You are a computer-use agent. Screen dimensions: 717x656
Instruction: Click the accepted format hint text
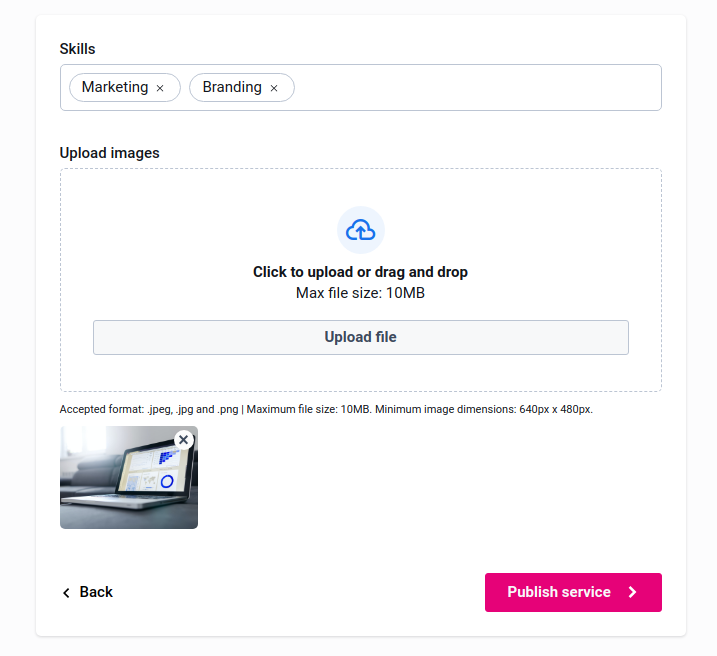point(326,409)
